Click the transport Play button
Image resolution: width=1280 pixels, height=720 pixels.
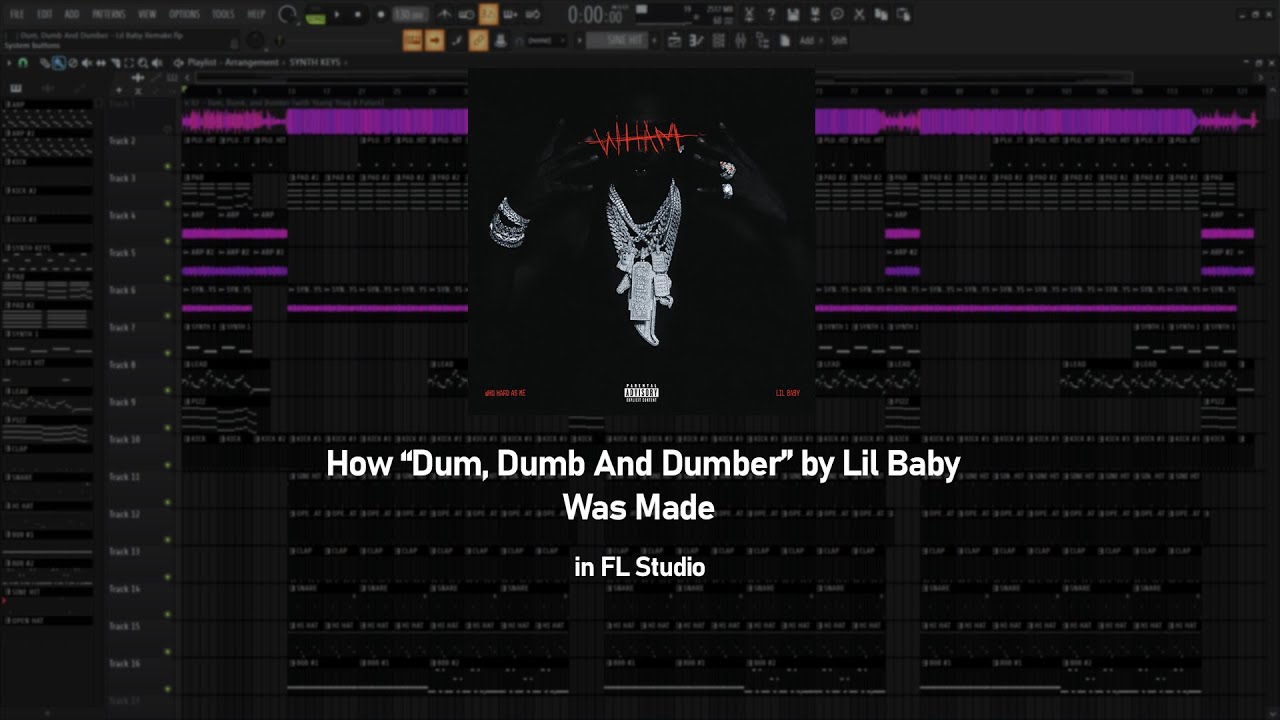pos(337,15)
